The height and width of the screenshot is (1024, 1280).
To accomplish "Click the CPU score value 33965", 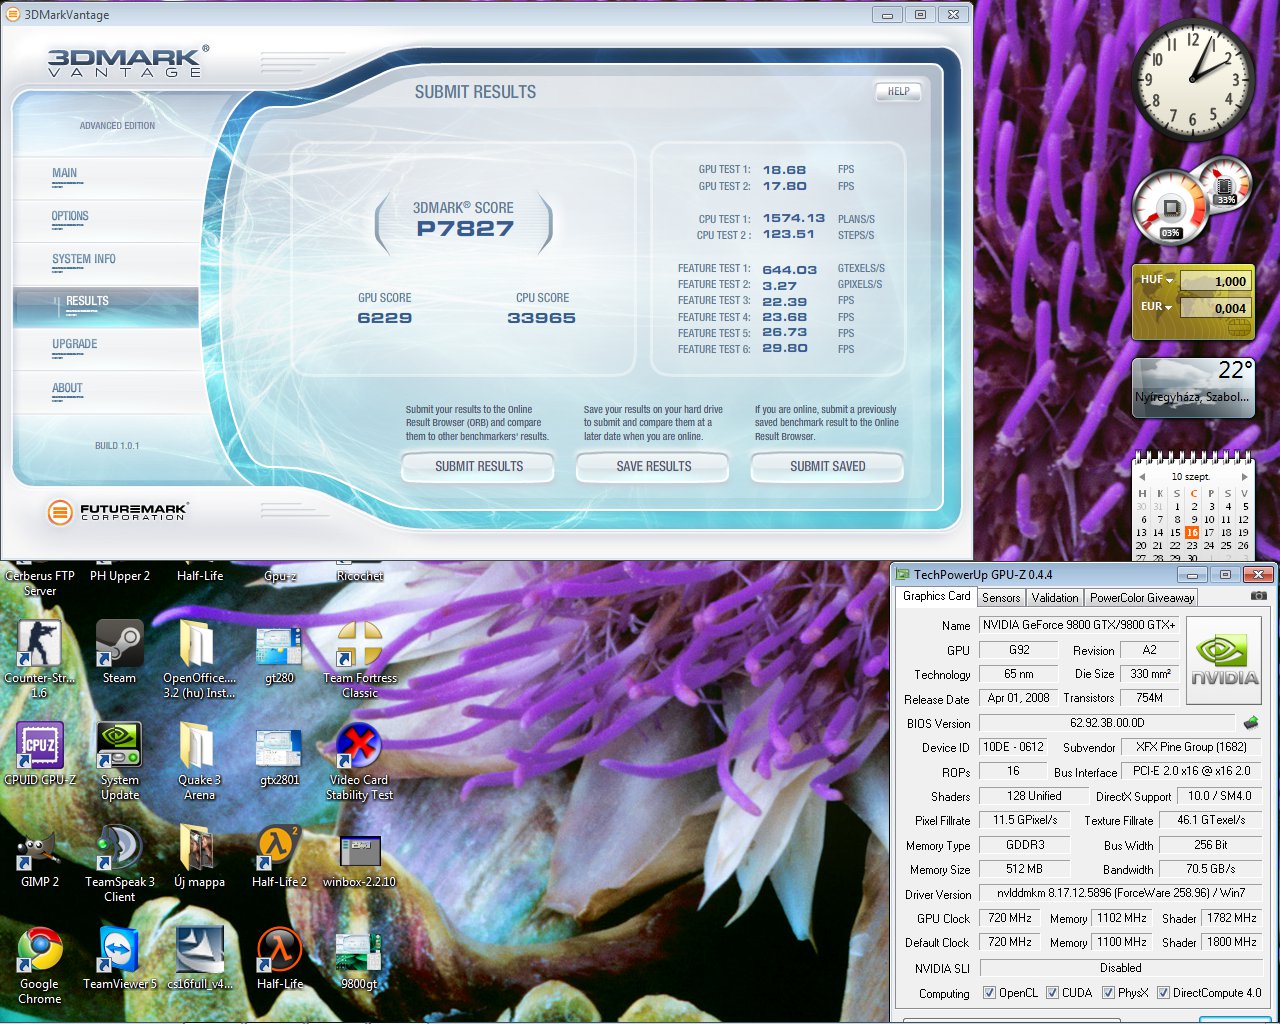I will click(541, 318).
